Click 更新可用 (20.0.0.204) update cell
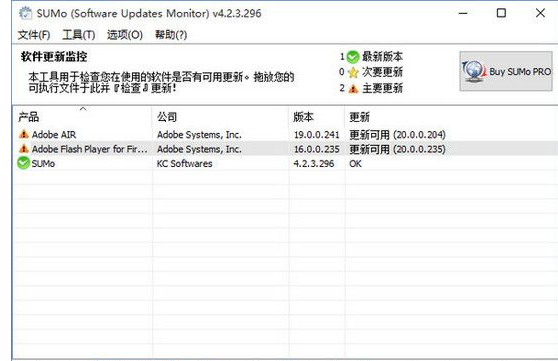The width and height of the screenshot is (558, 361). [x=397, y=135]
